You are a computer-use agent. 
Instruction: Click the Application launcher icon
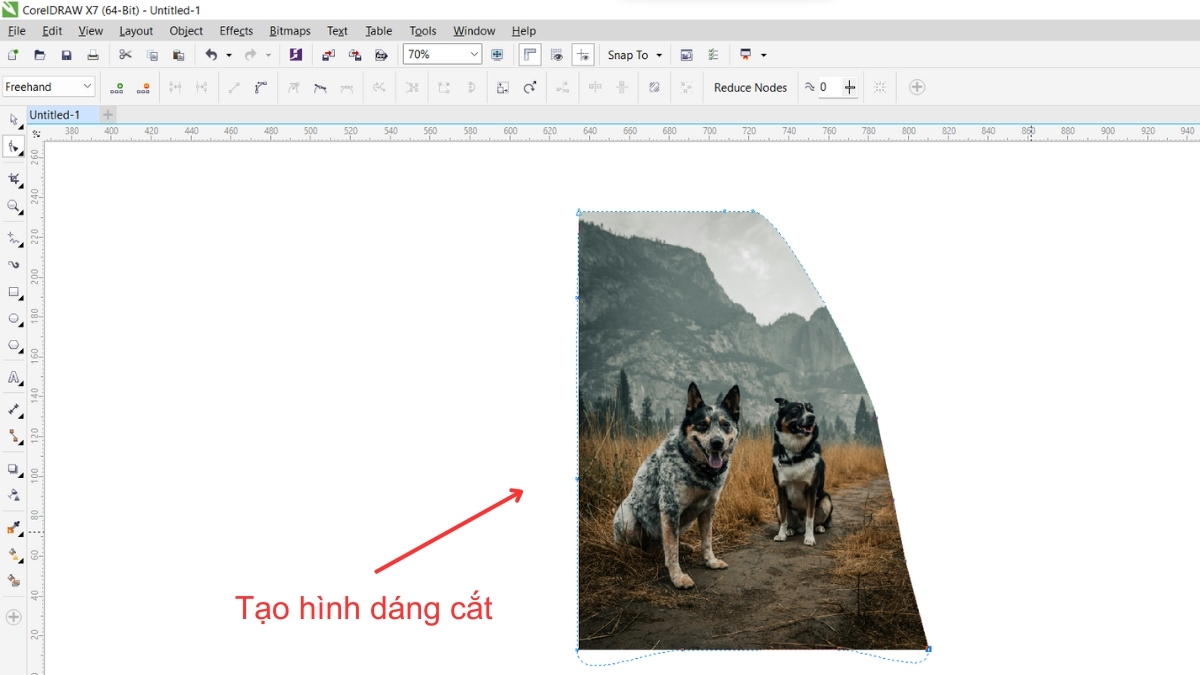click(746, 55)
